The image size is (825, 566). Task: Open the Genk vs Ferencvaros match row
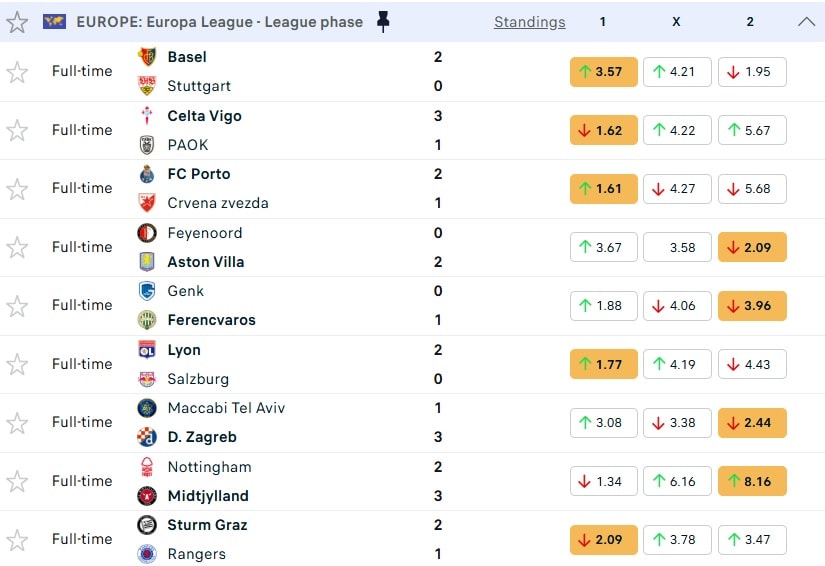tap(300, 305)
